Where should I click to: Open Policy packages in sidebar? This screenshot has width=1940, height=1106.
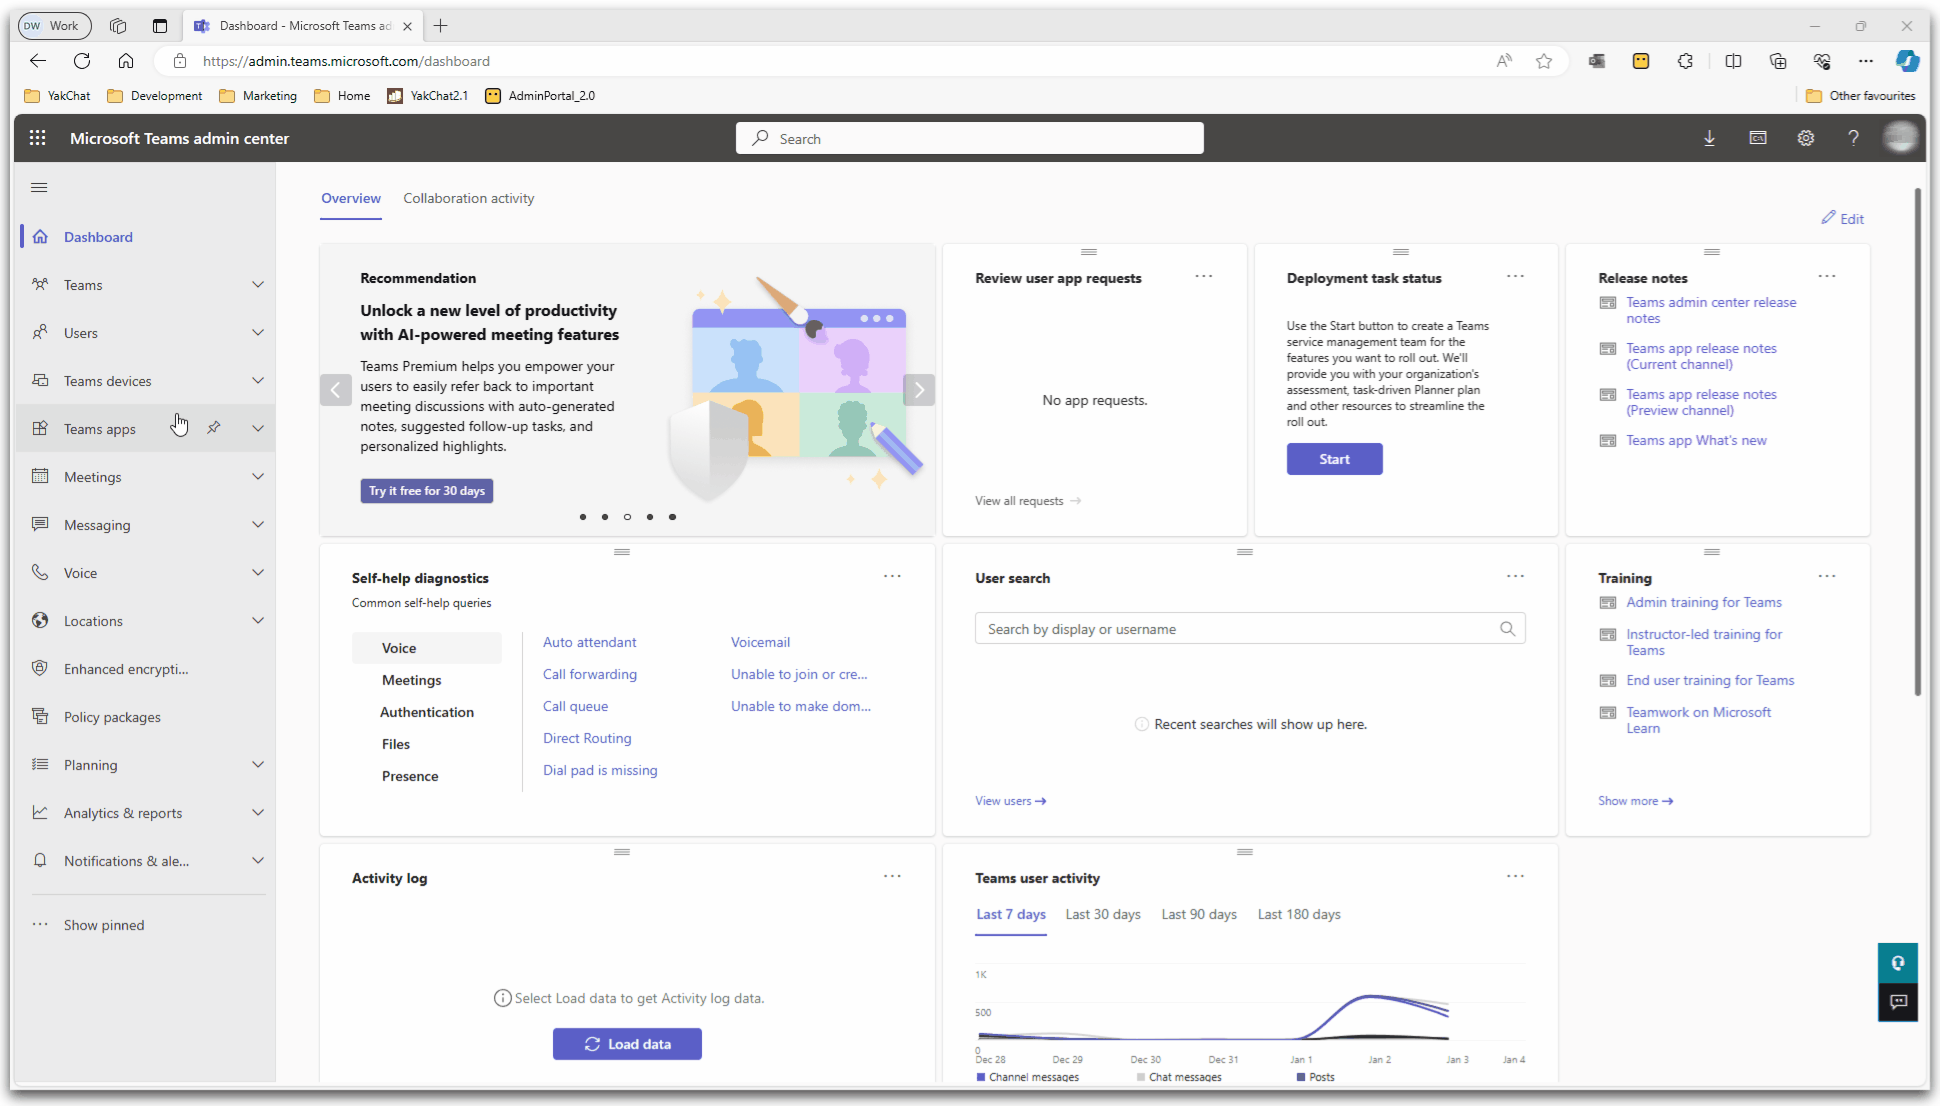point(145,717)
